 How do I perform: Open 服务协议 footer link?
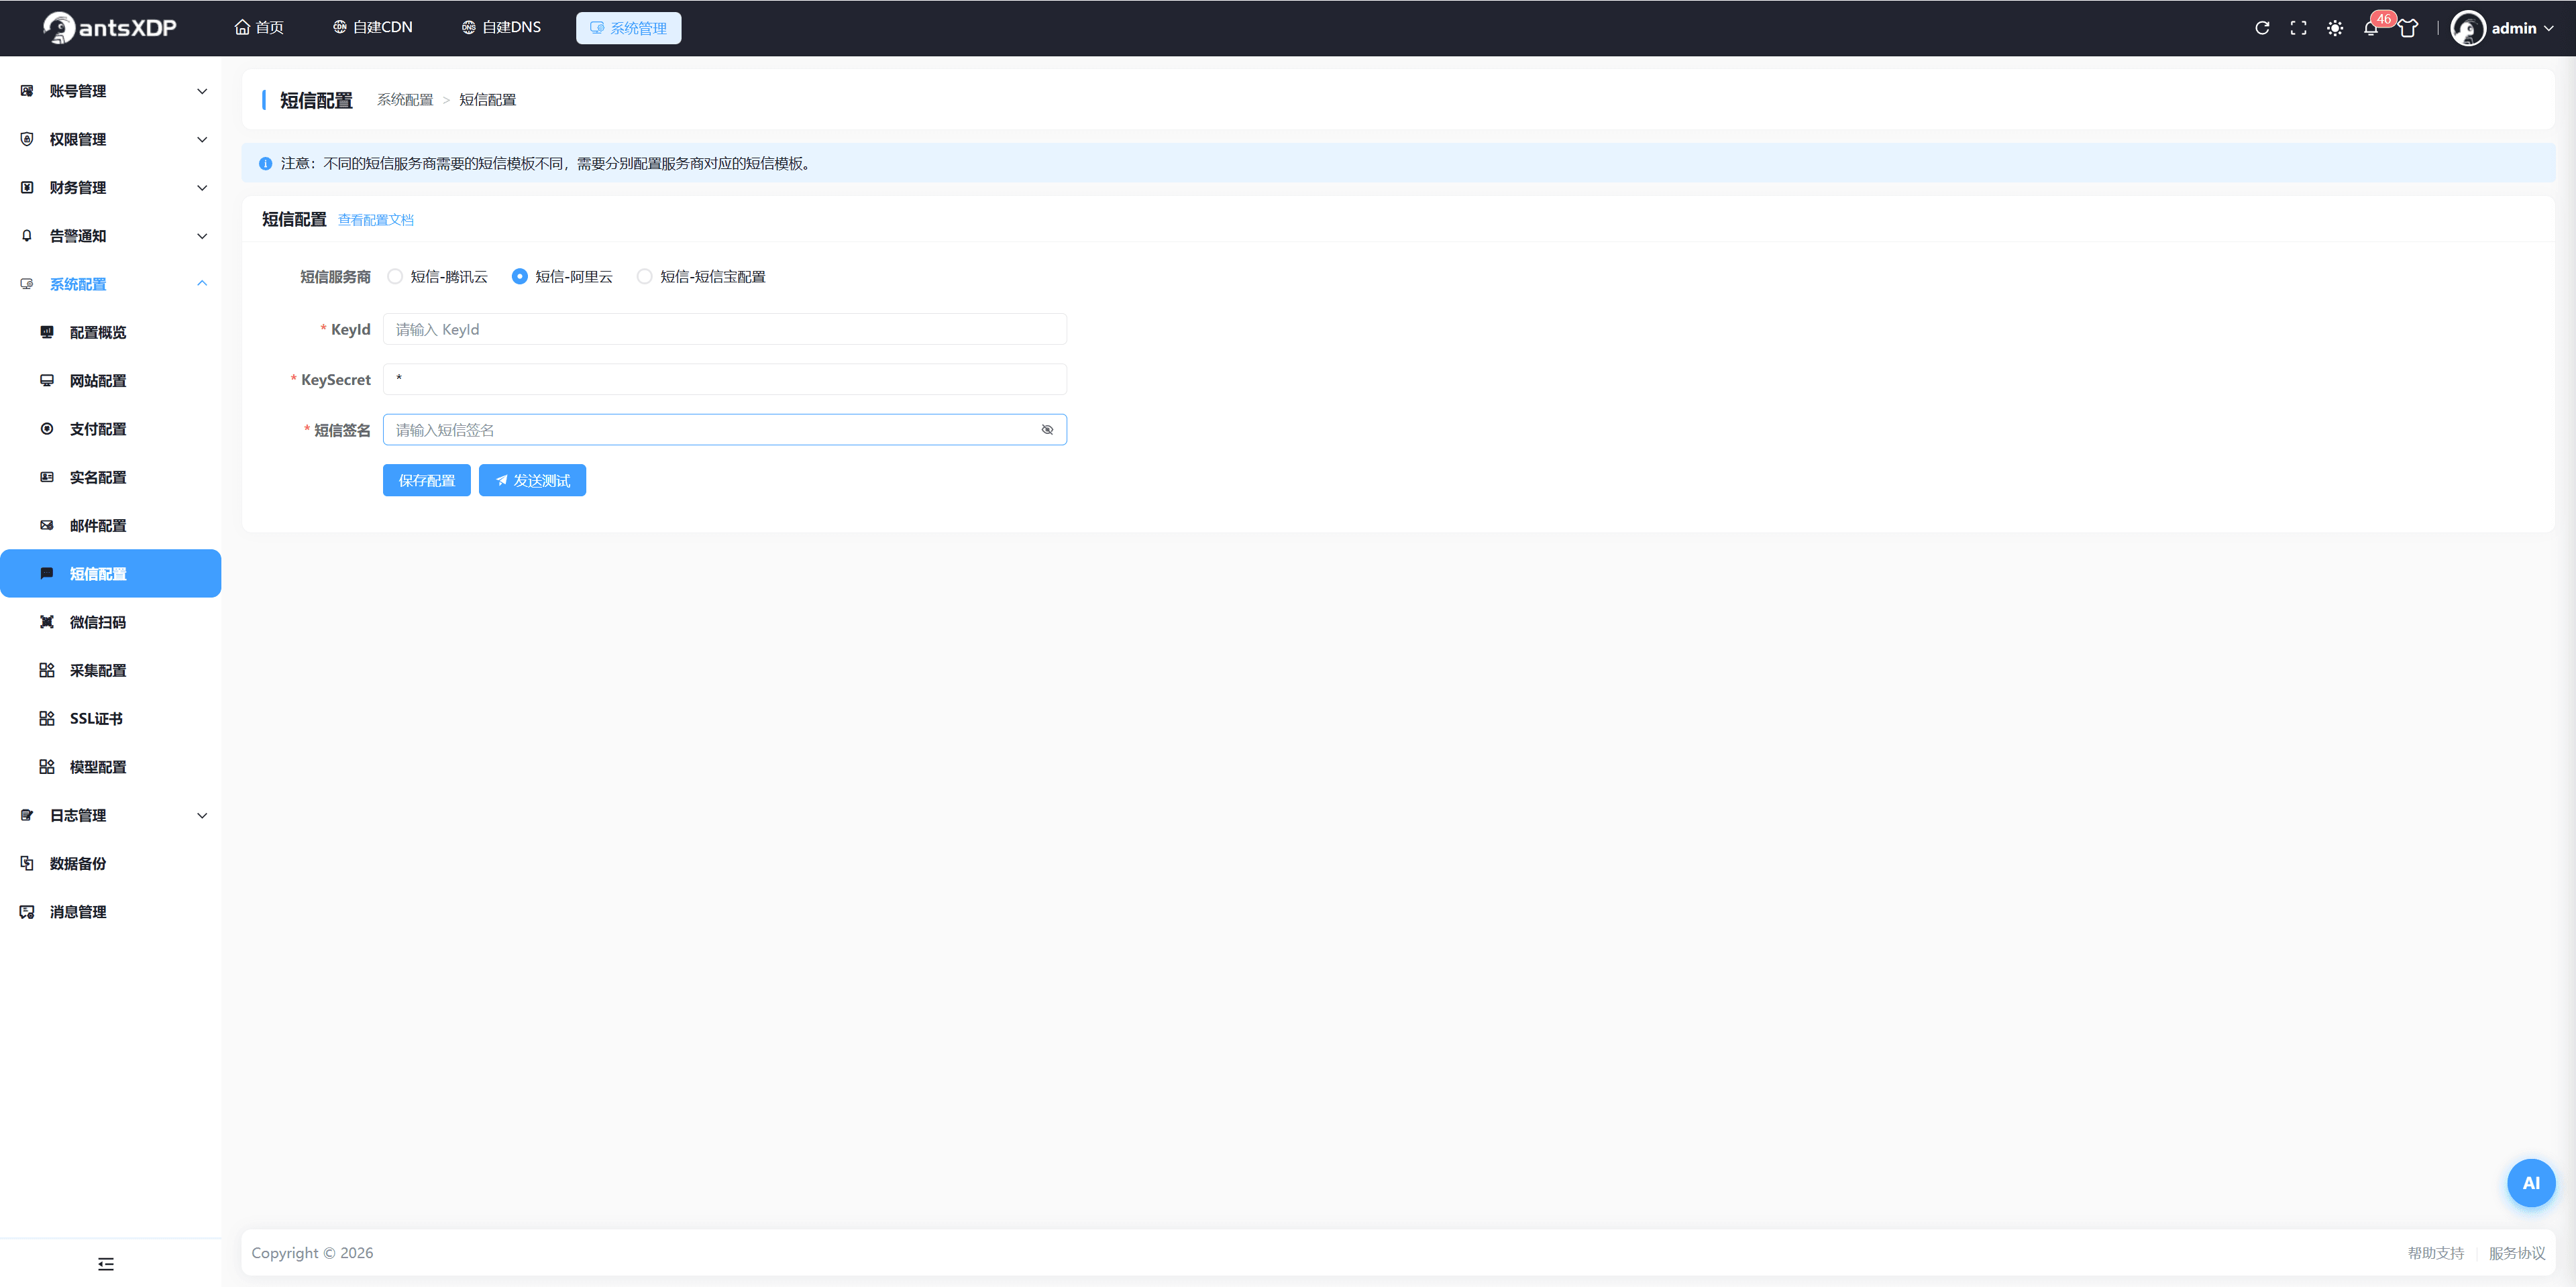pyautogui.click(x=2517, y=1253)
